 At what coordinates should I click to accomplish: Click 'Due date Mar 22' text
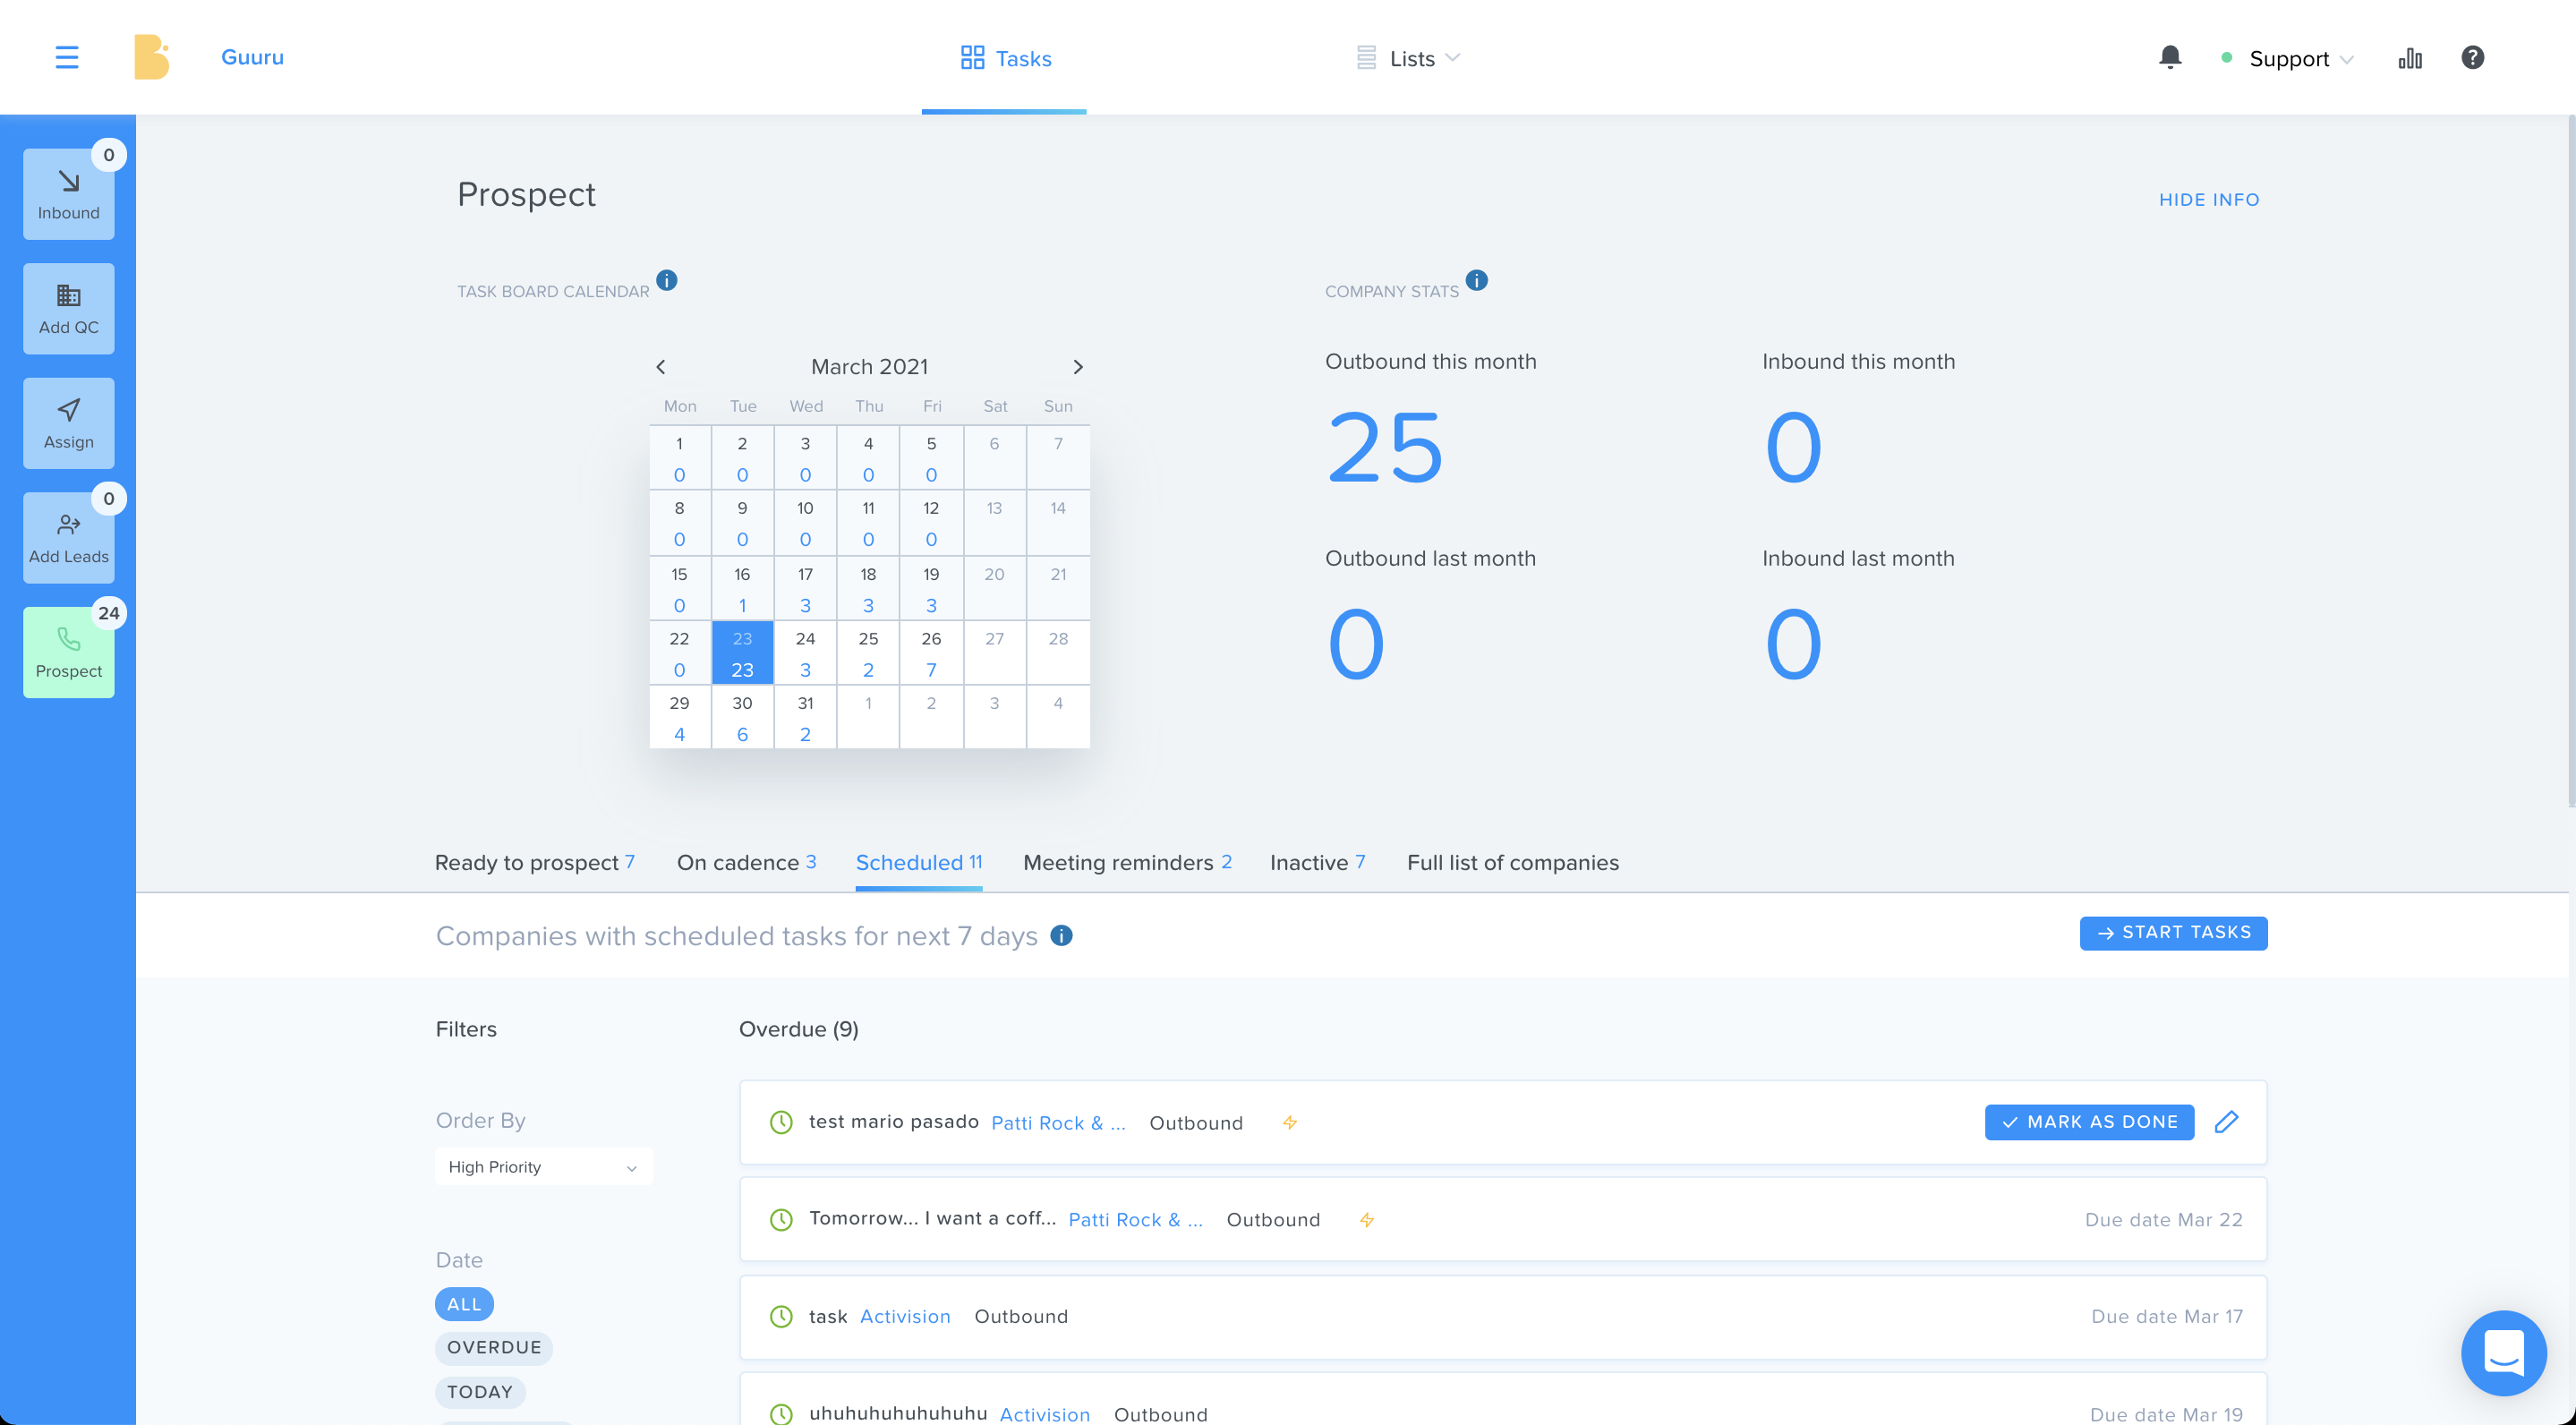2163,1219
